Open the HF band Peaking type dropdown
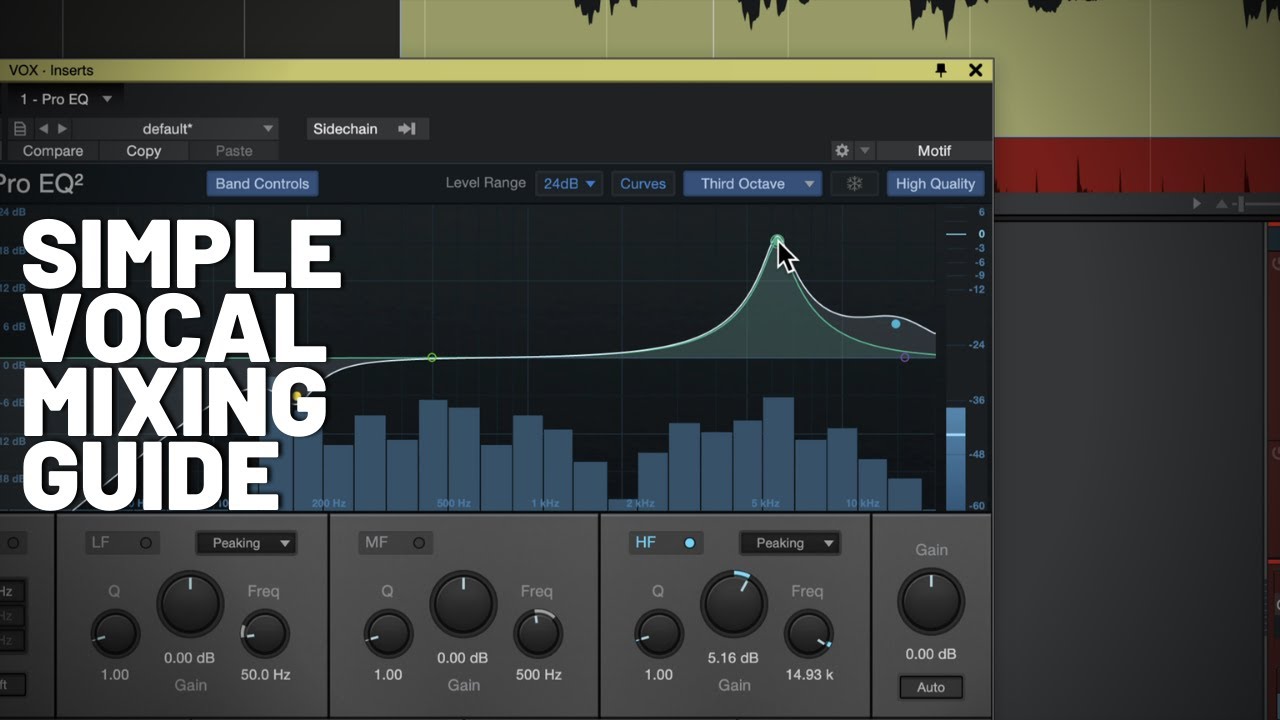Image resolution: width=1280 pixels, height=720 pixels. click(790, 543)
